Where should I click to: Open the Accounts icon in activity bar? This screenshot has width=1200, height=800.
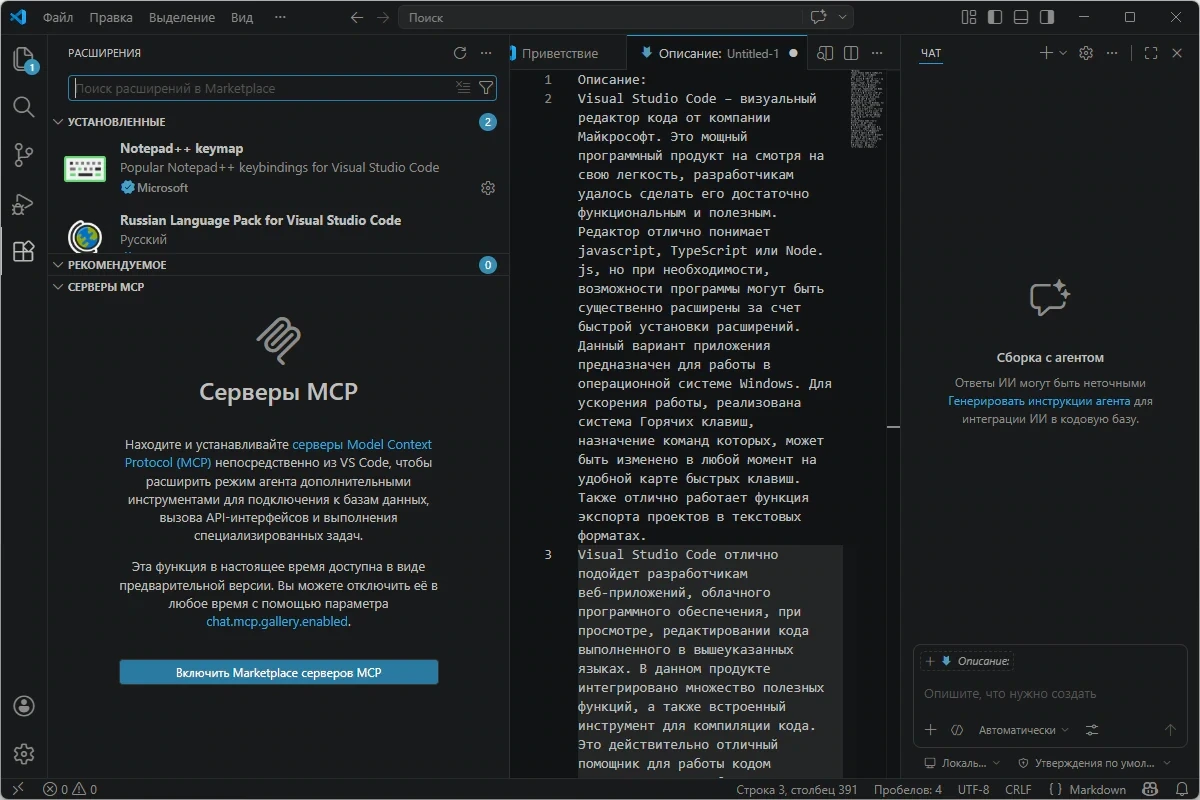24,706
